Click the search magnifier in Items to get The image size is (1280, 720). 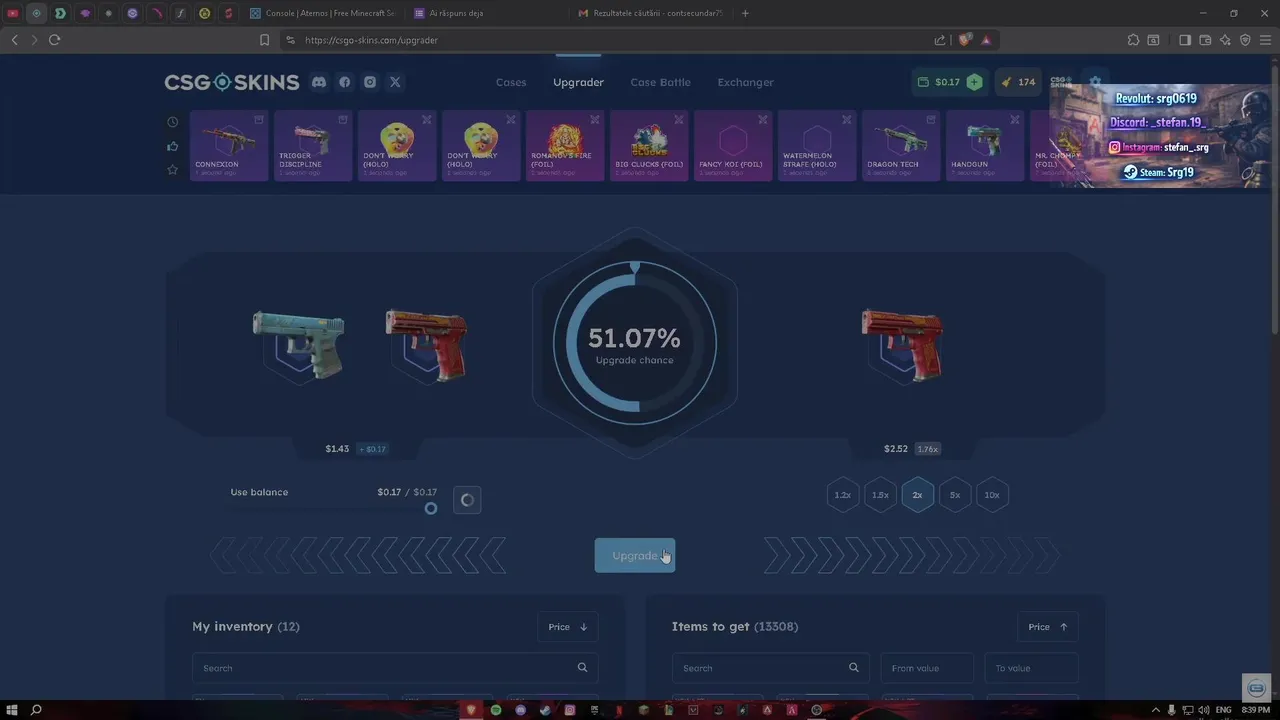(853, 668)
